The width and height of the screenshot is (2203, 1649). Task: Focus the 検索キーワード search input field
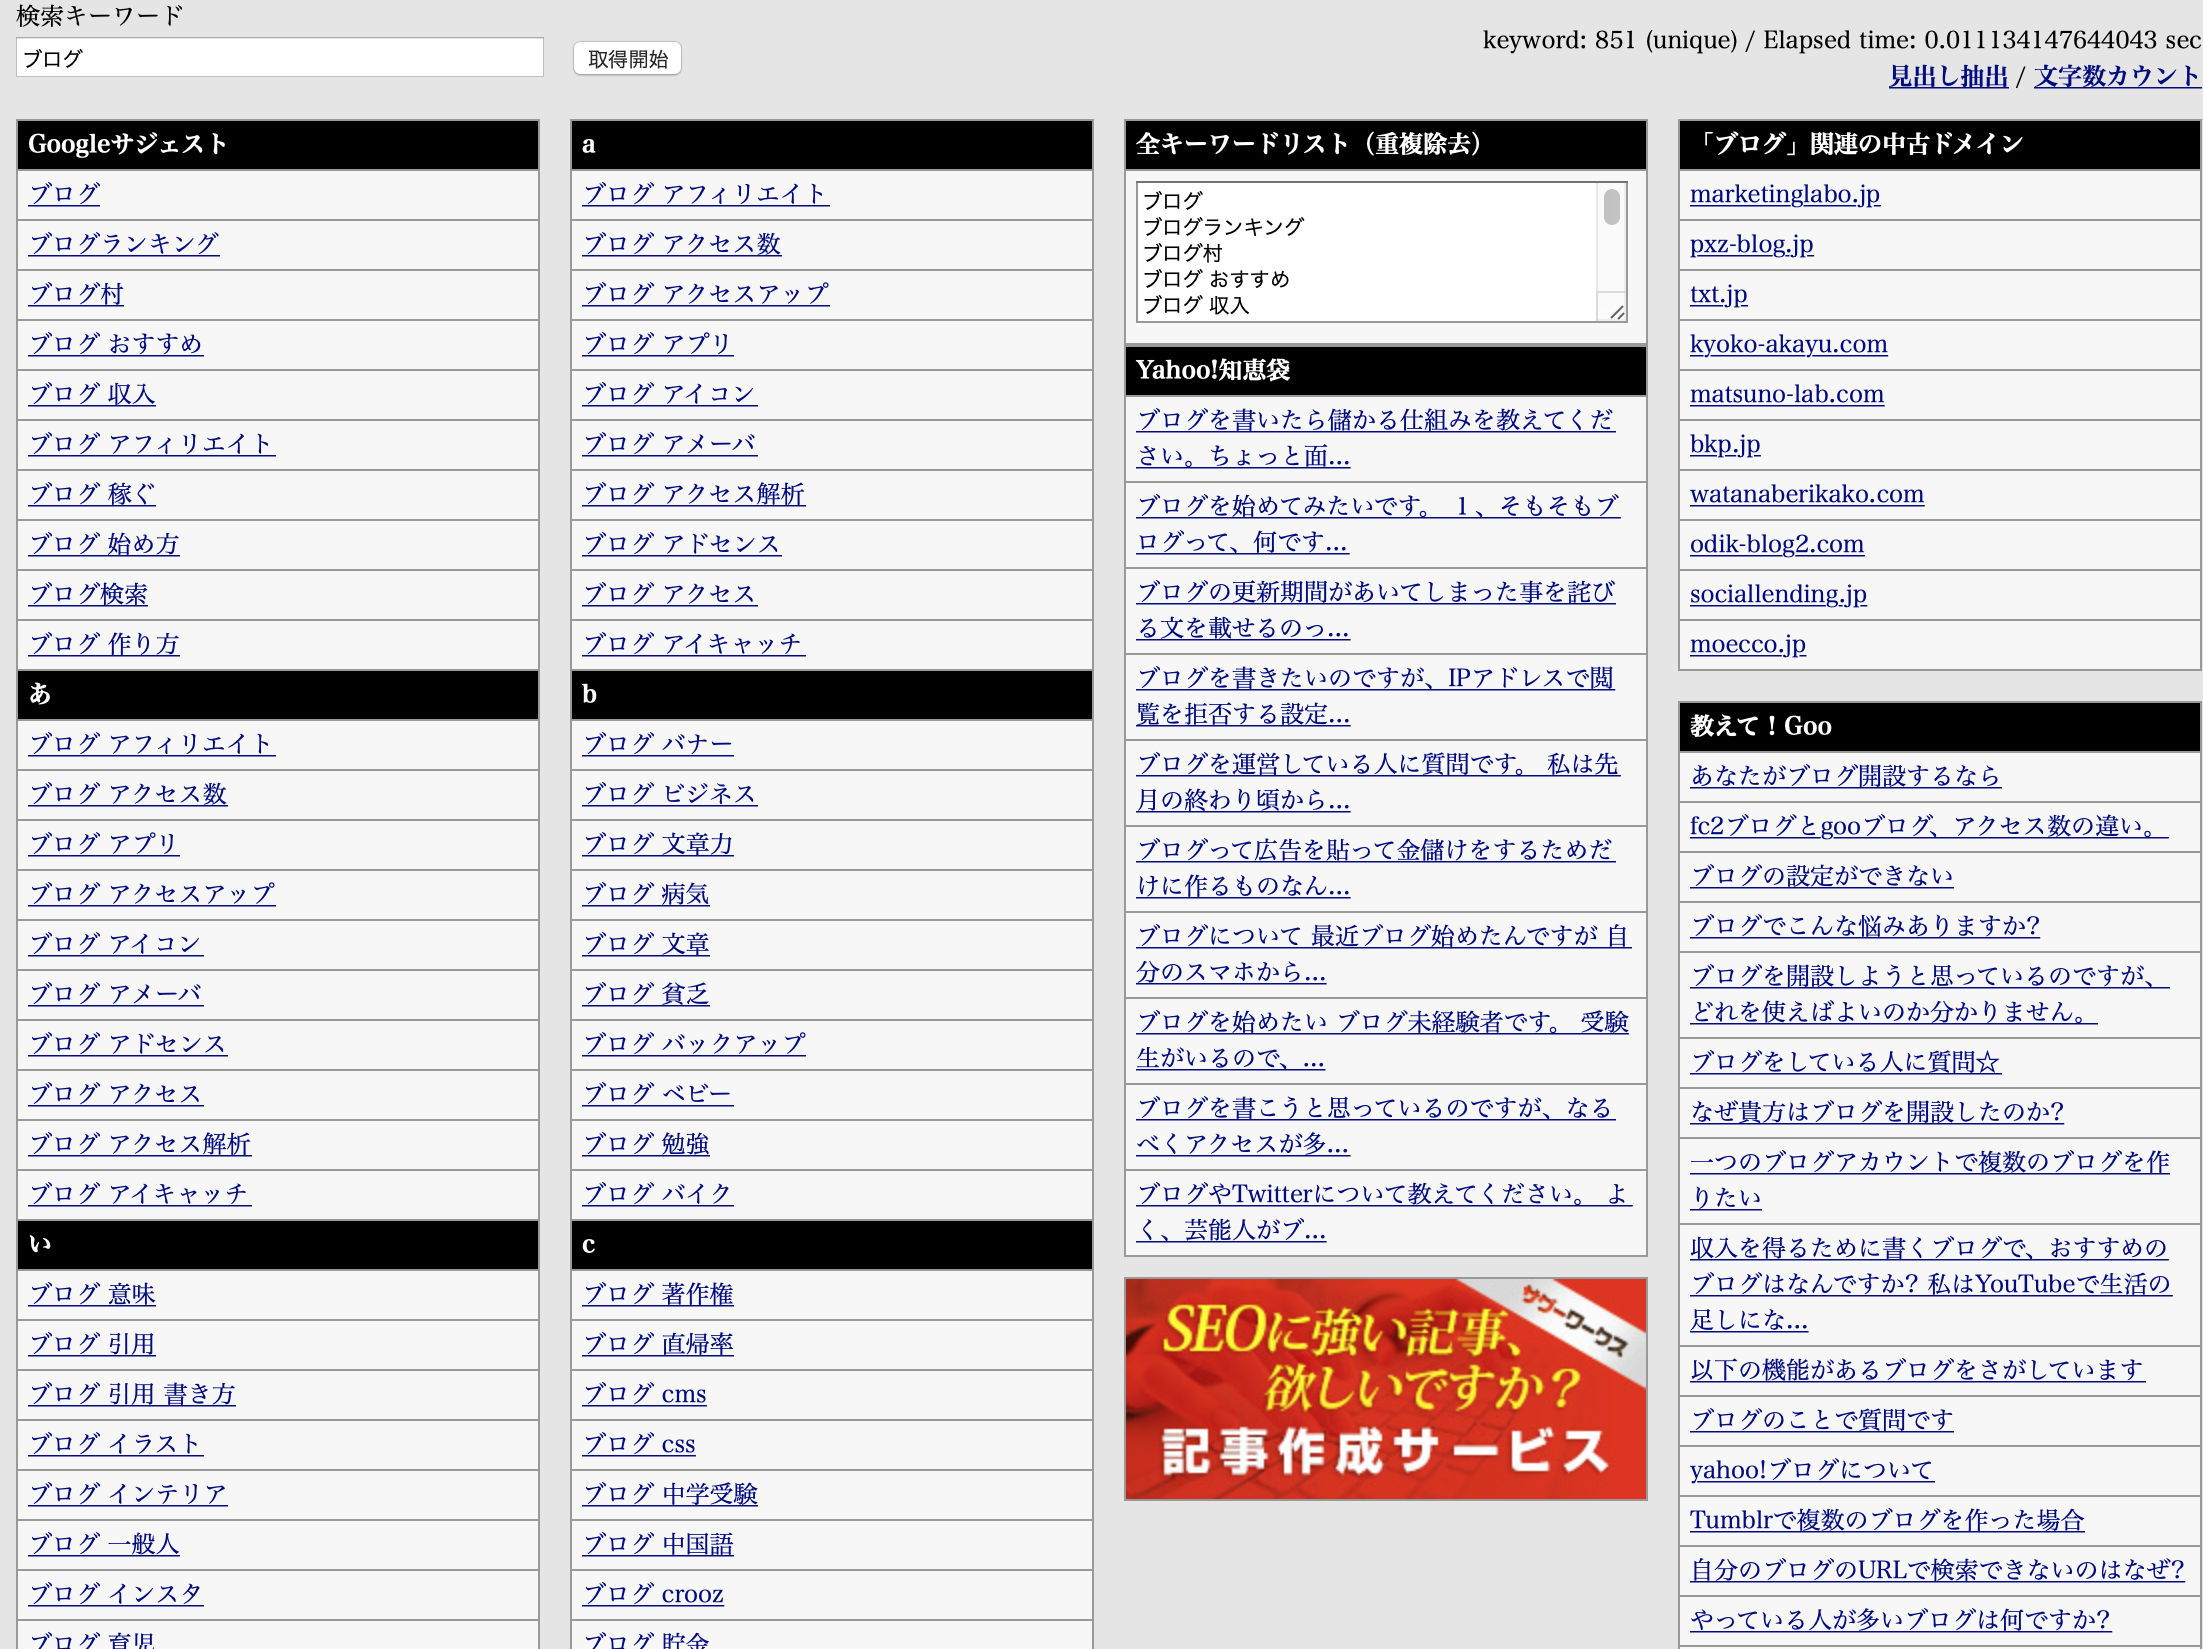click(280, 58)
